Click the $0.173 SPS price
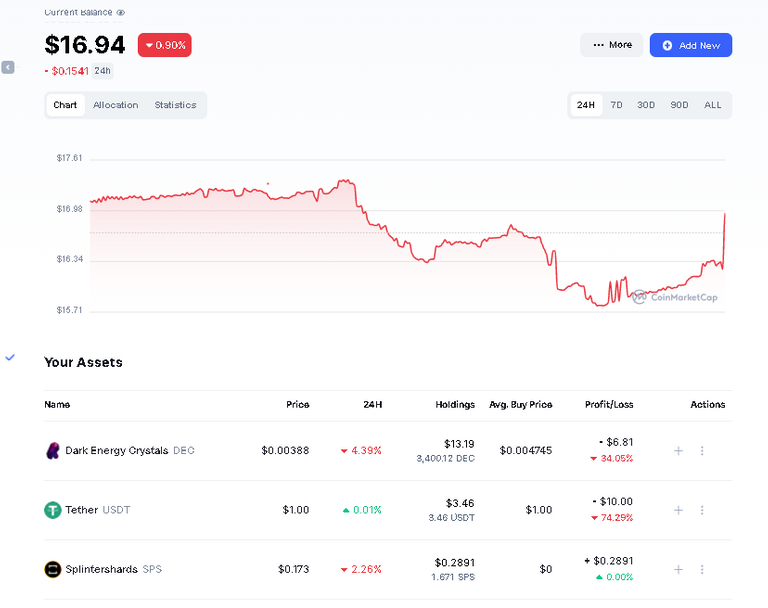 293,569
